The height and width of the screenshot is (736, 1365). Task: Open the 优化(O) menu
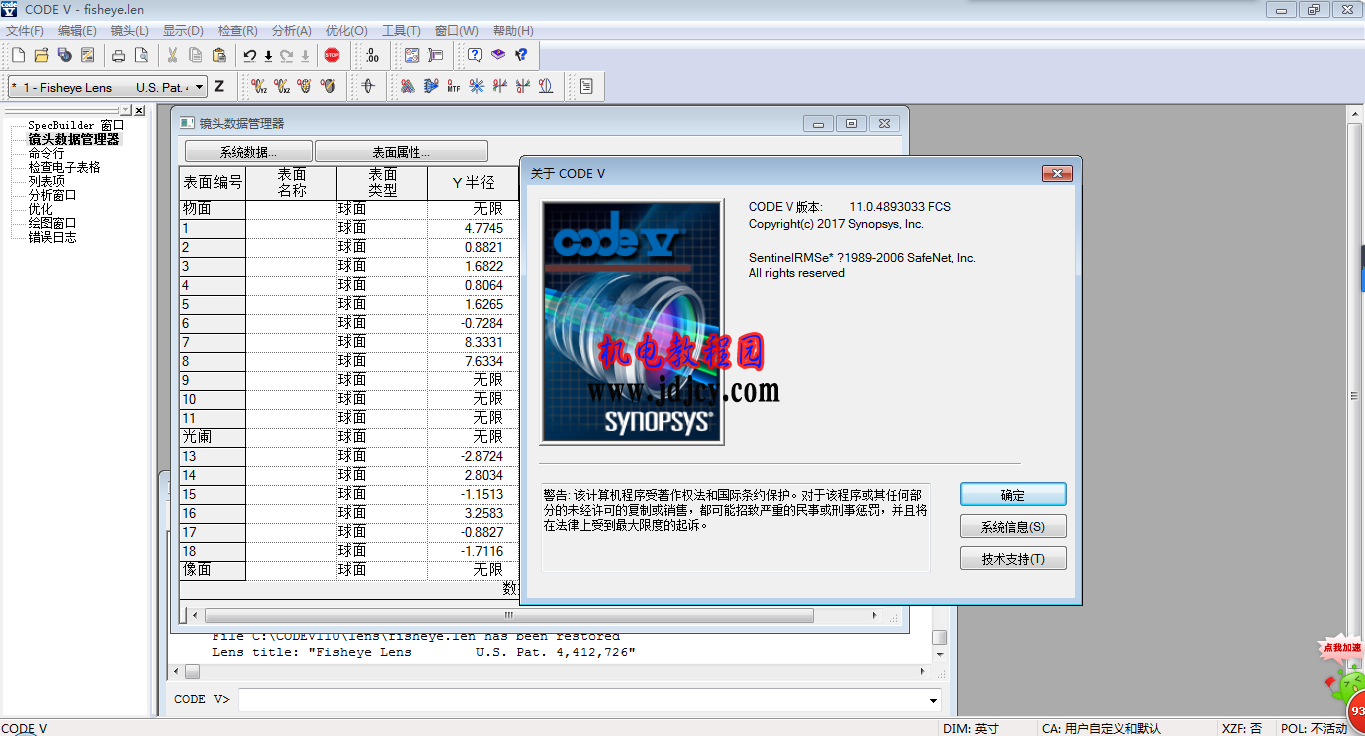coord(346,31)
